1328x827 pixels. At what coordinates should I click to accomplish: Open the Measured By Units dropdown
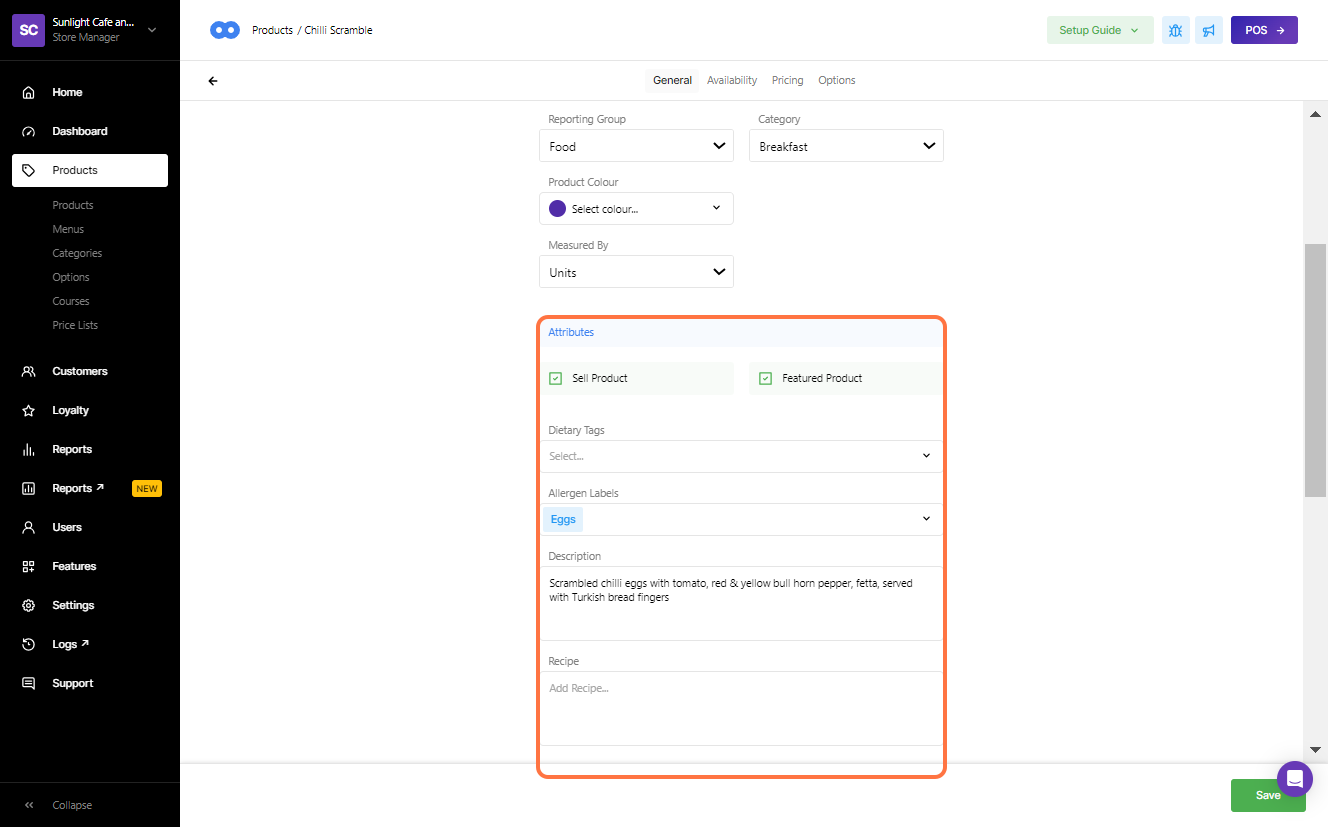(636, 272)
